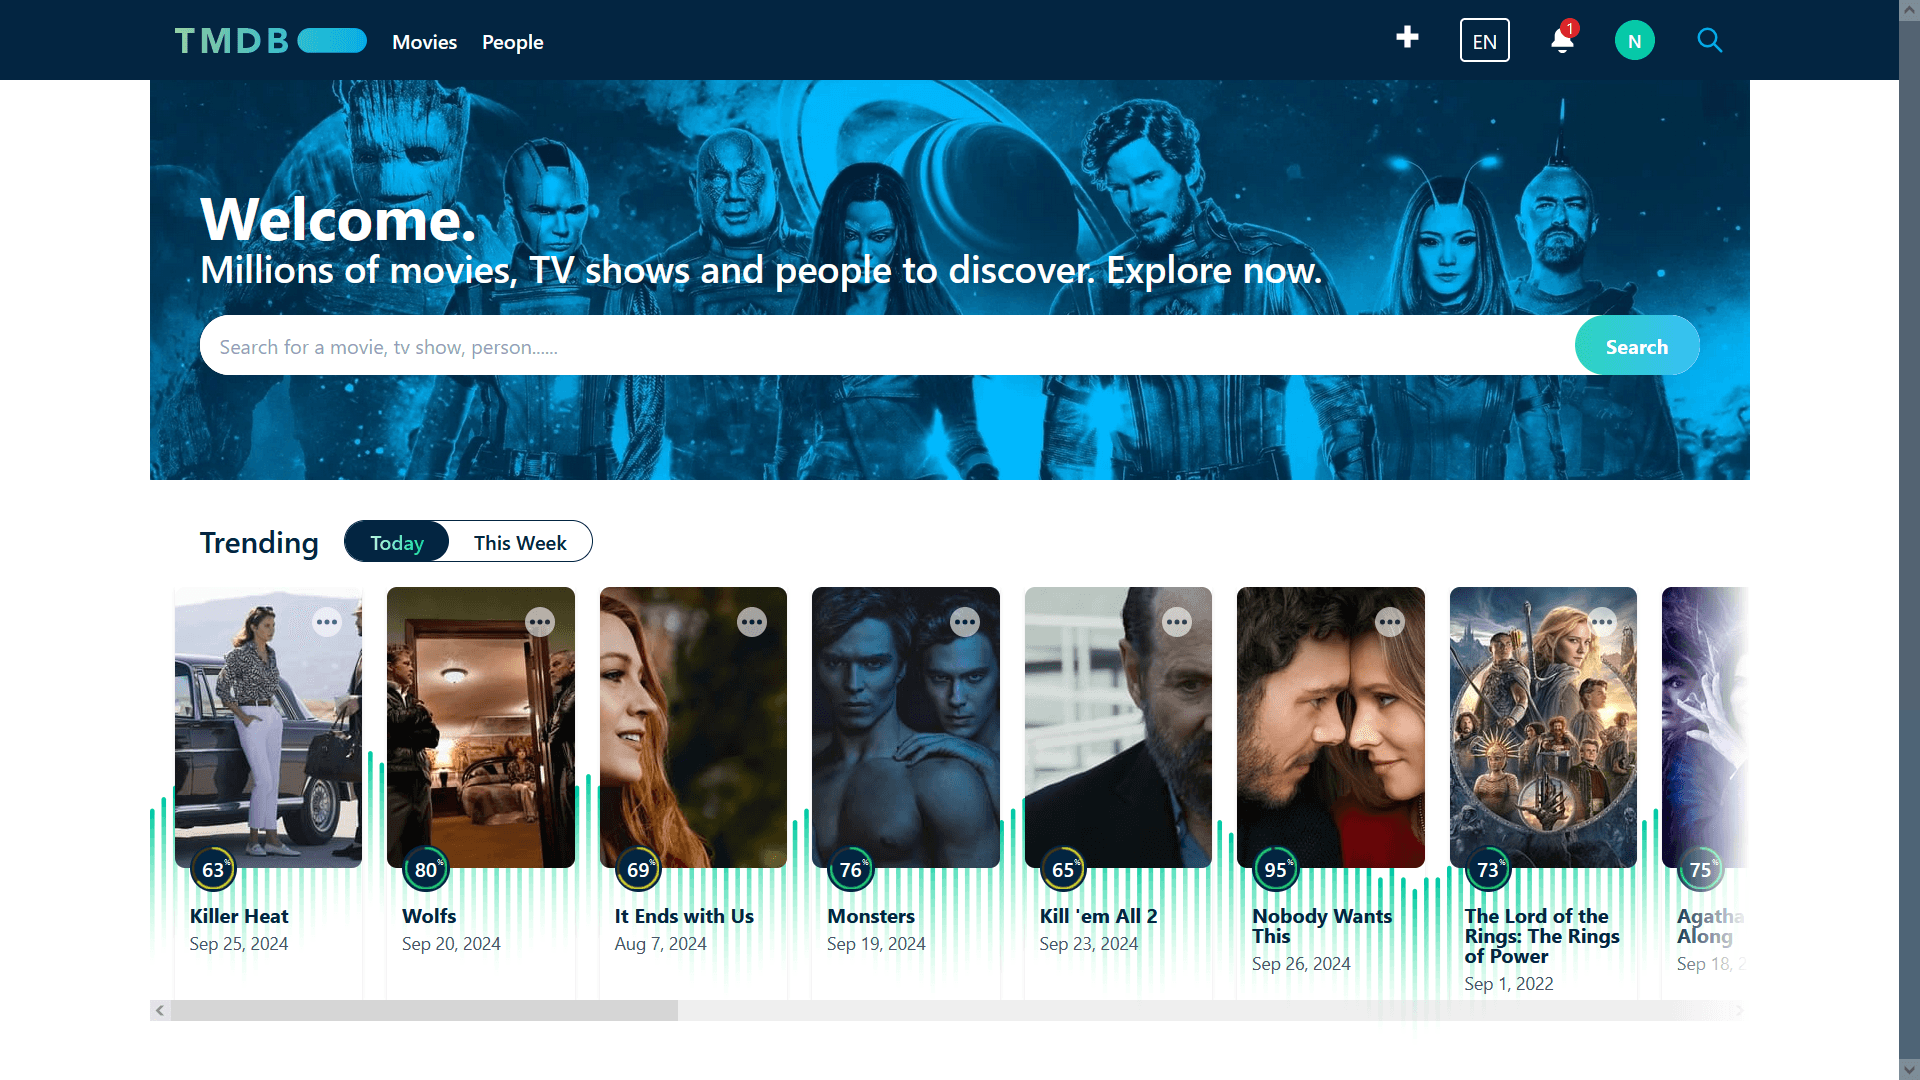Open options menu on Killer Heat poster
Viewport: 1920px width, 1080px height.
coord(327,622)
